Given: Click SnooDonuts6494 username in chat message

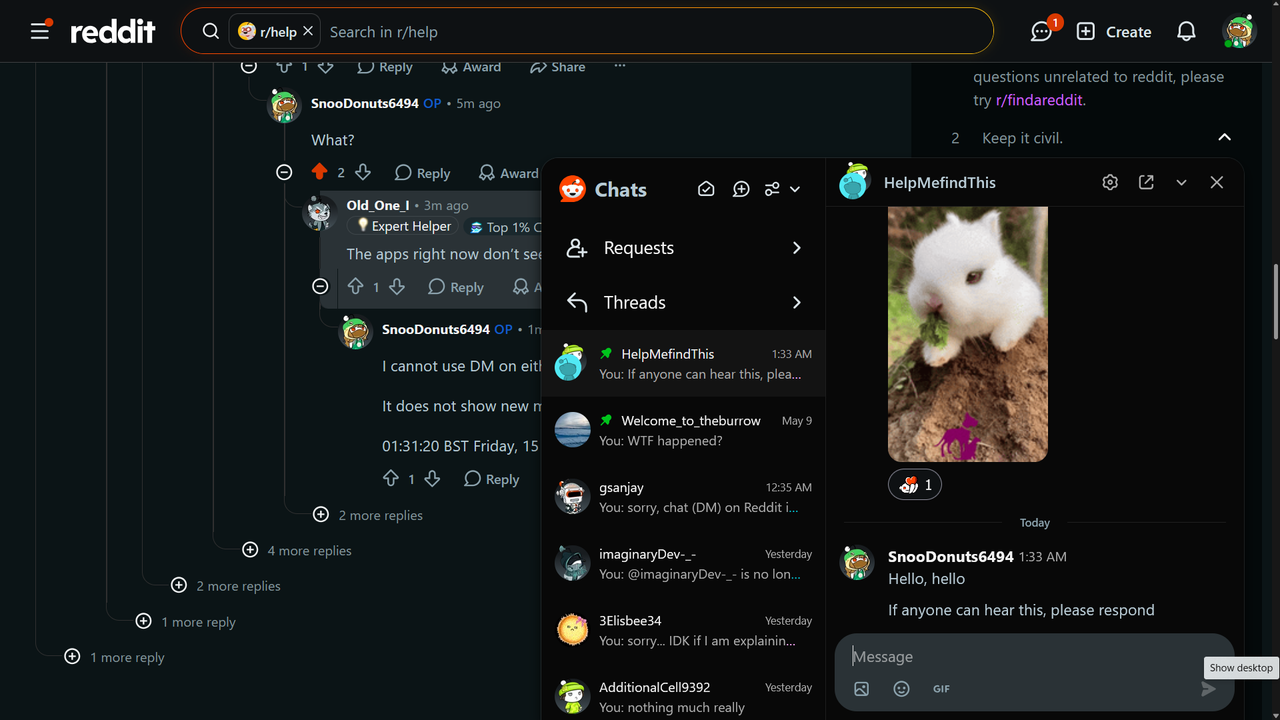Looking at the screenshot, I should 951,556.
